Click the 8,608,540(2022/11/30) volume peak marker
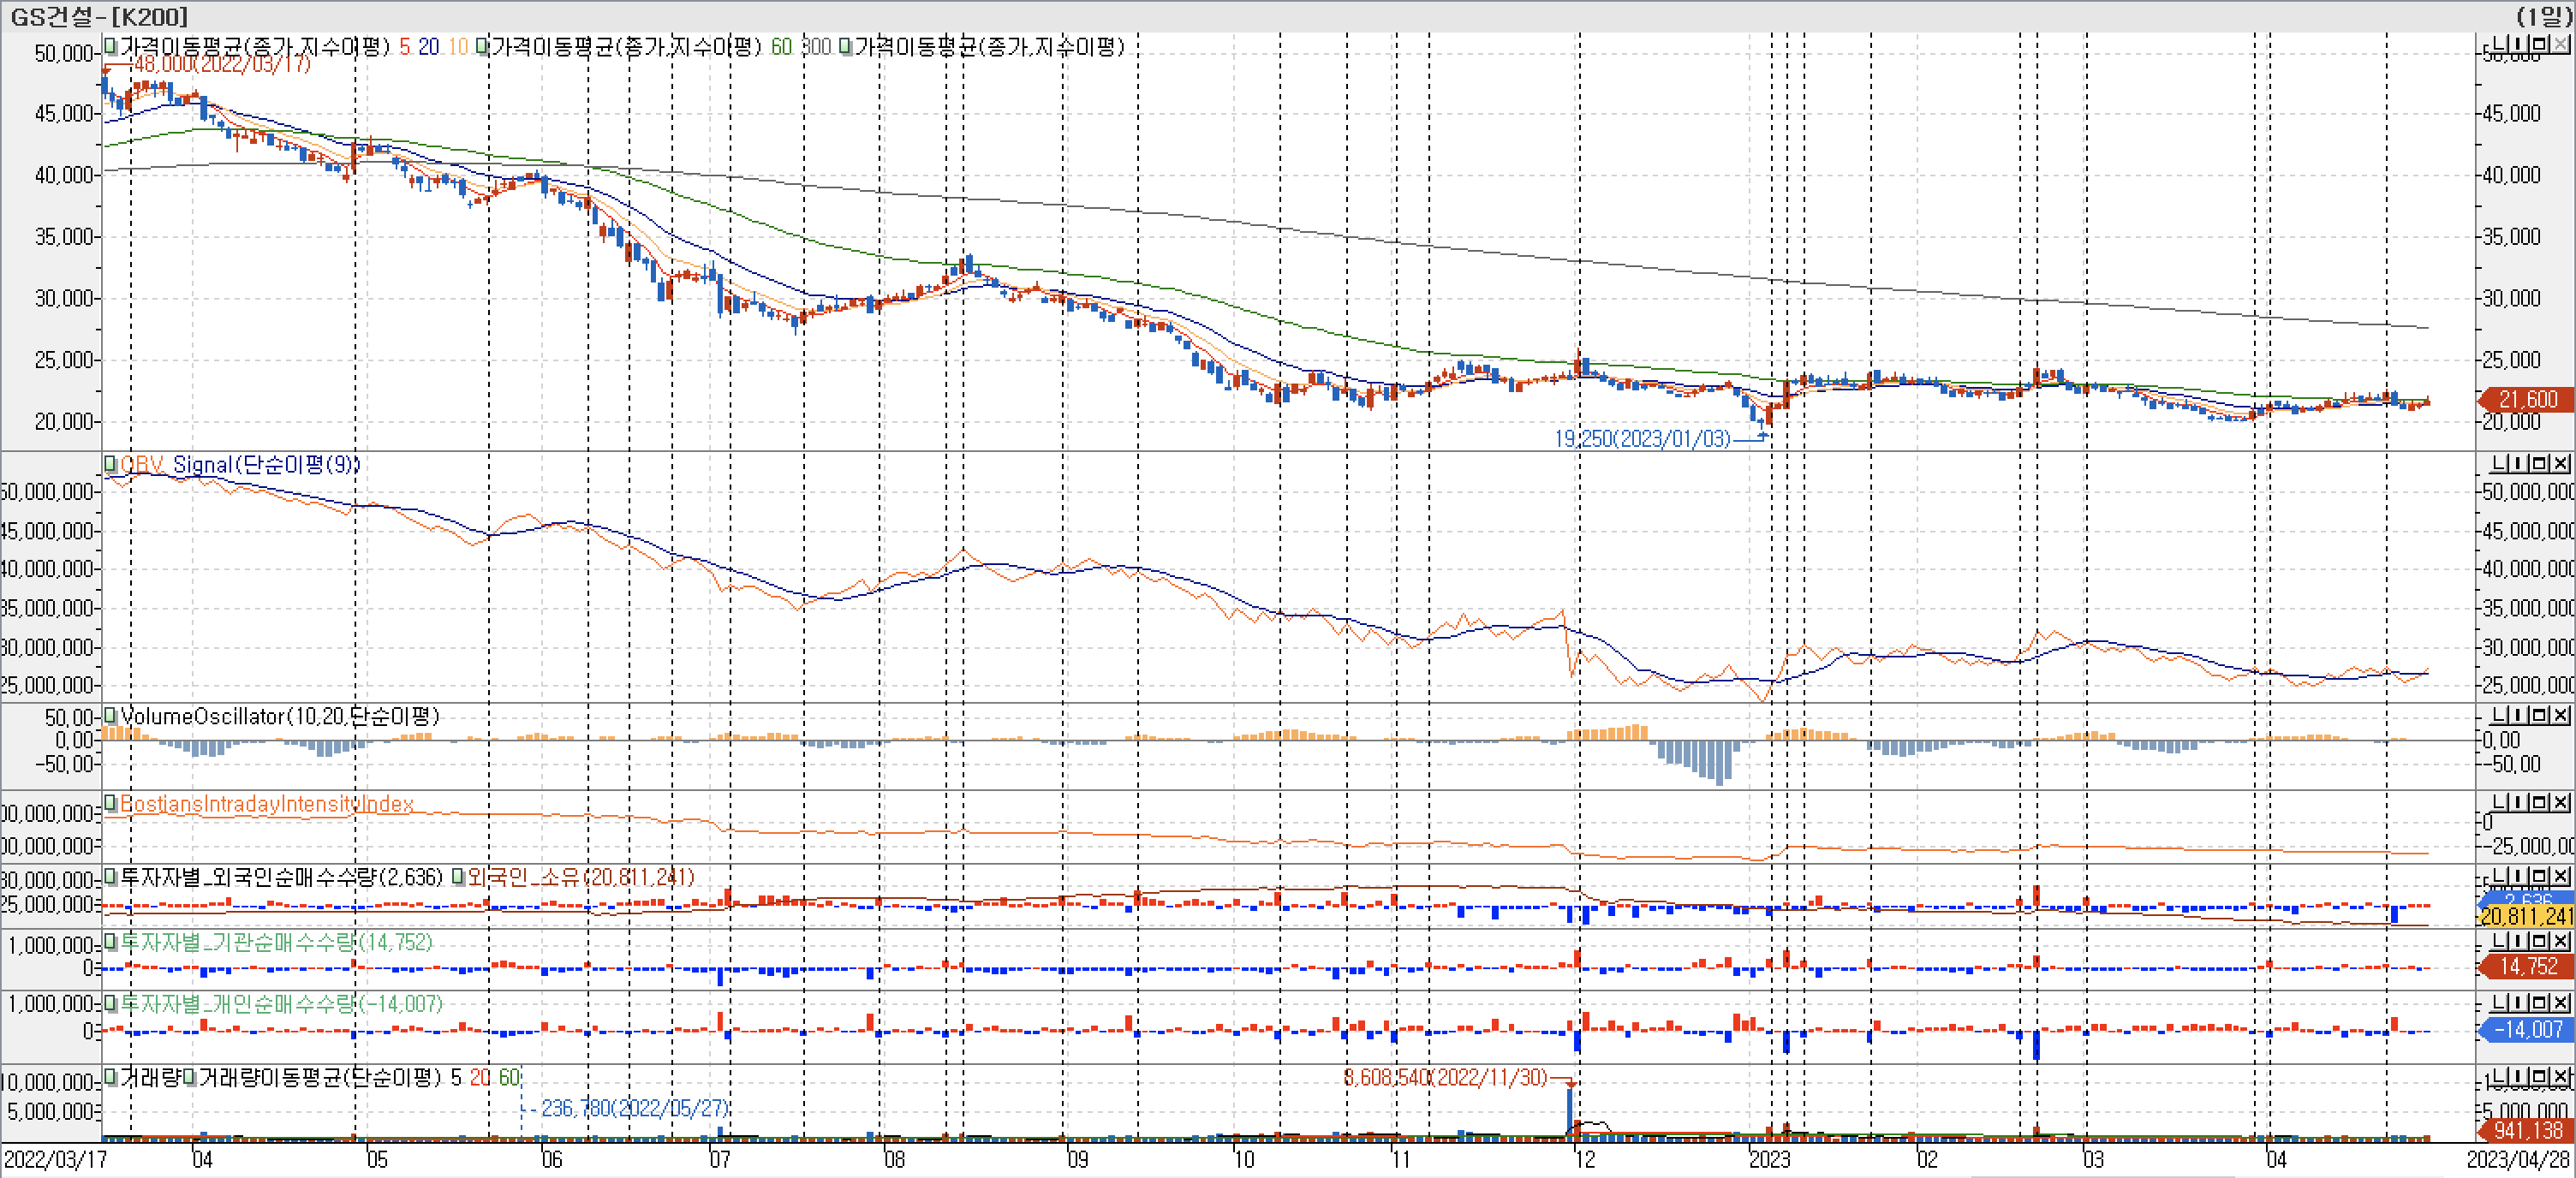This screenshot has height=1178, width=2576. (x=1445, y=1077)
